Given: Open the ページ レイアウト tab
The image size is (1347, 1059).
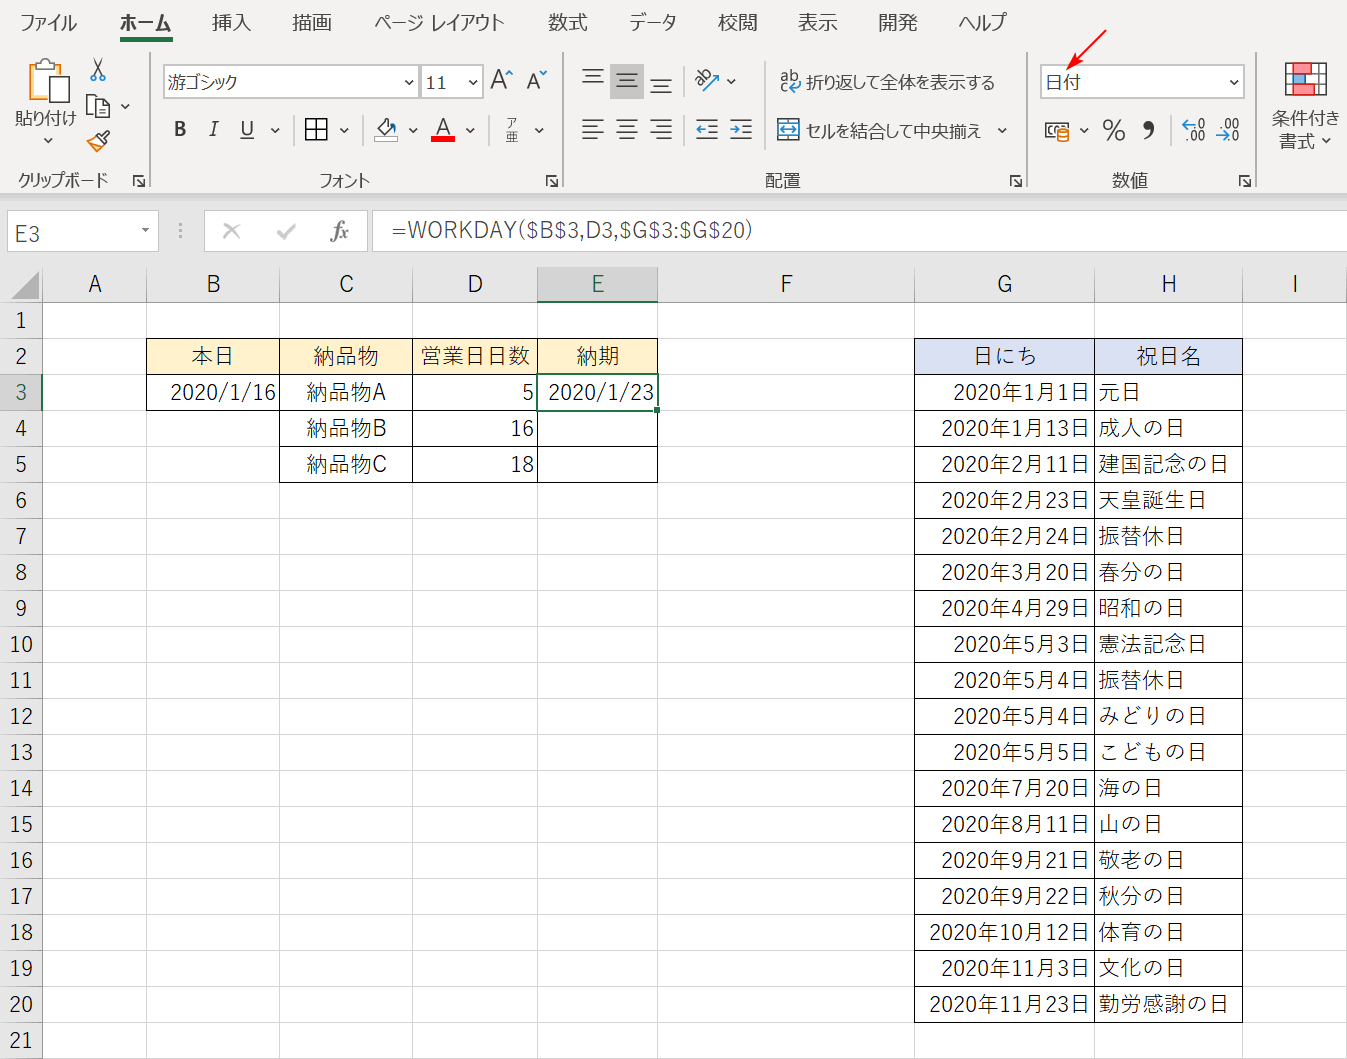Looking at the screenshot, I should (439, 22).
